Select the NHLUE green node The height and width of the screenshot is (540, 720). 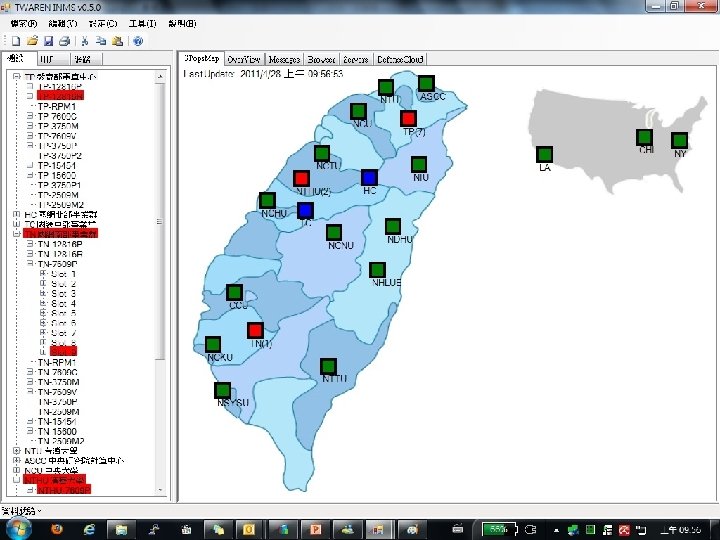[x=377, y=270]
